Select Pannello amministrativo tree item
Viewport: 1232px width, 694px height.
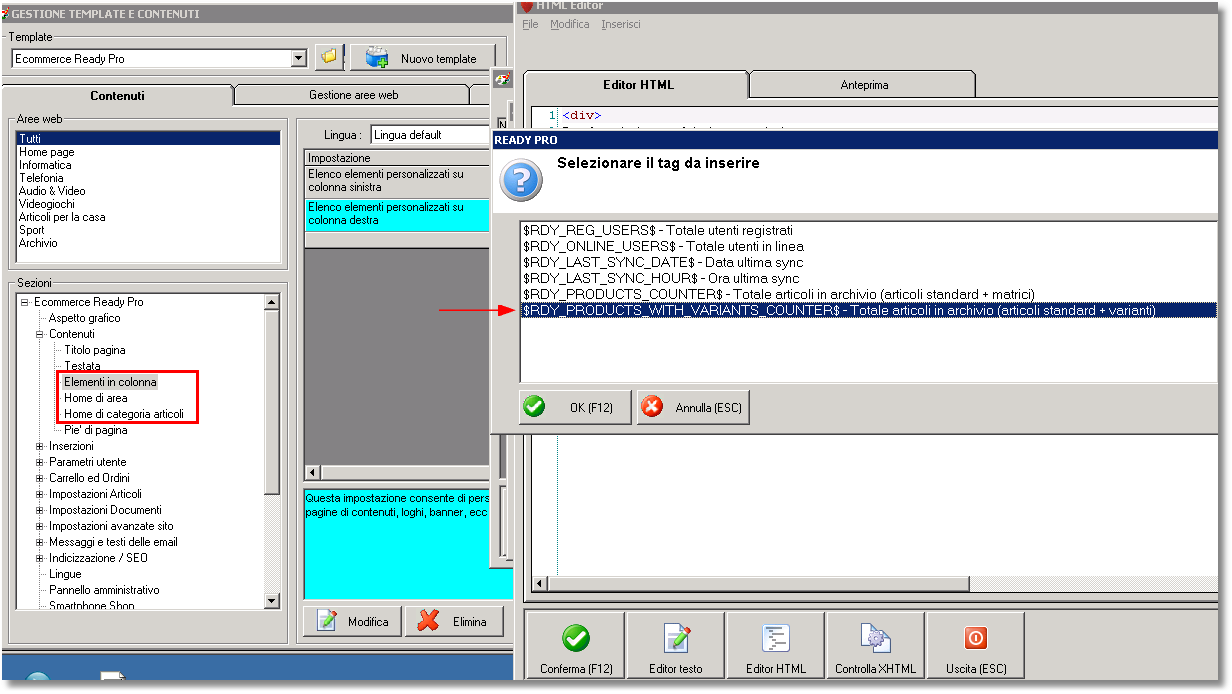[x=104, y=590]
